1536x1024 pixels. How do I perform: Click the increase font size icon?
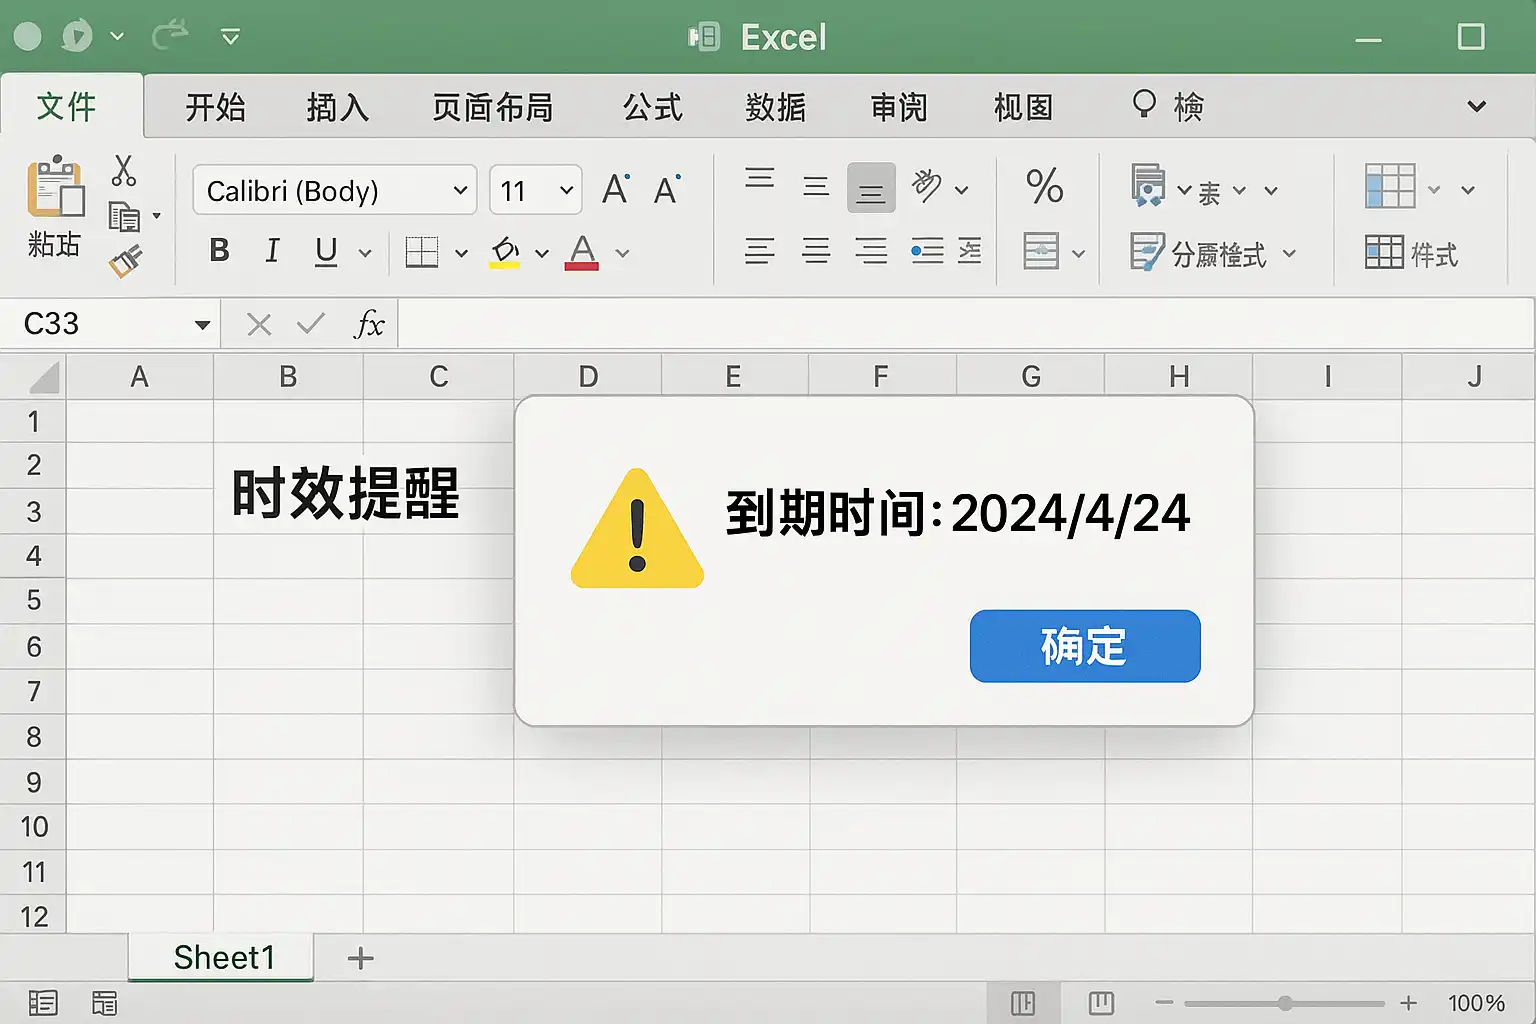click(x=616, y=189)
